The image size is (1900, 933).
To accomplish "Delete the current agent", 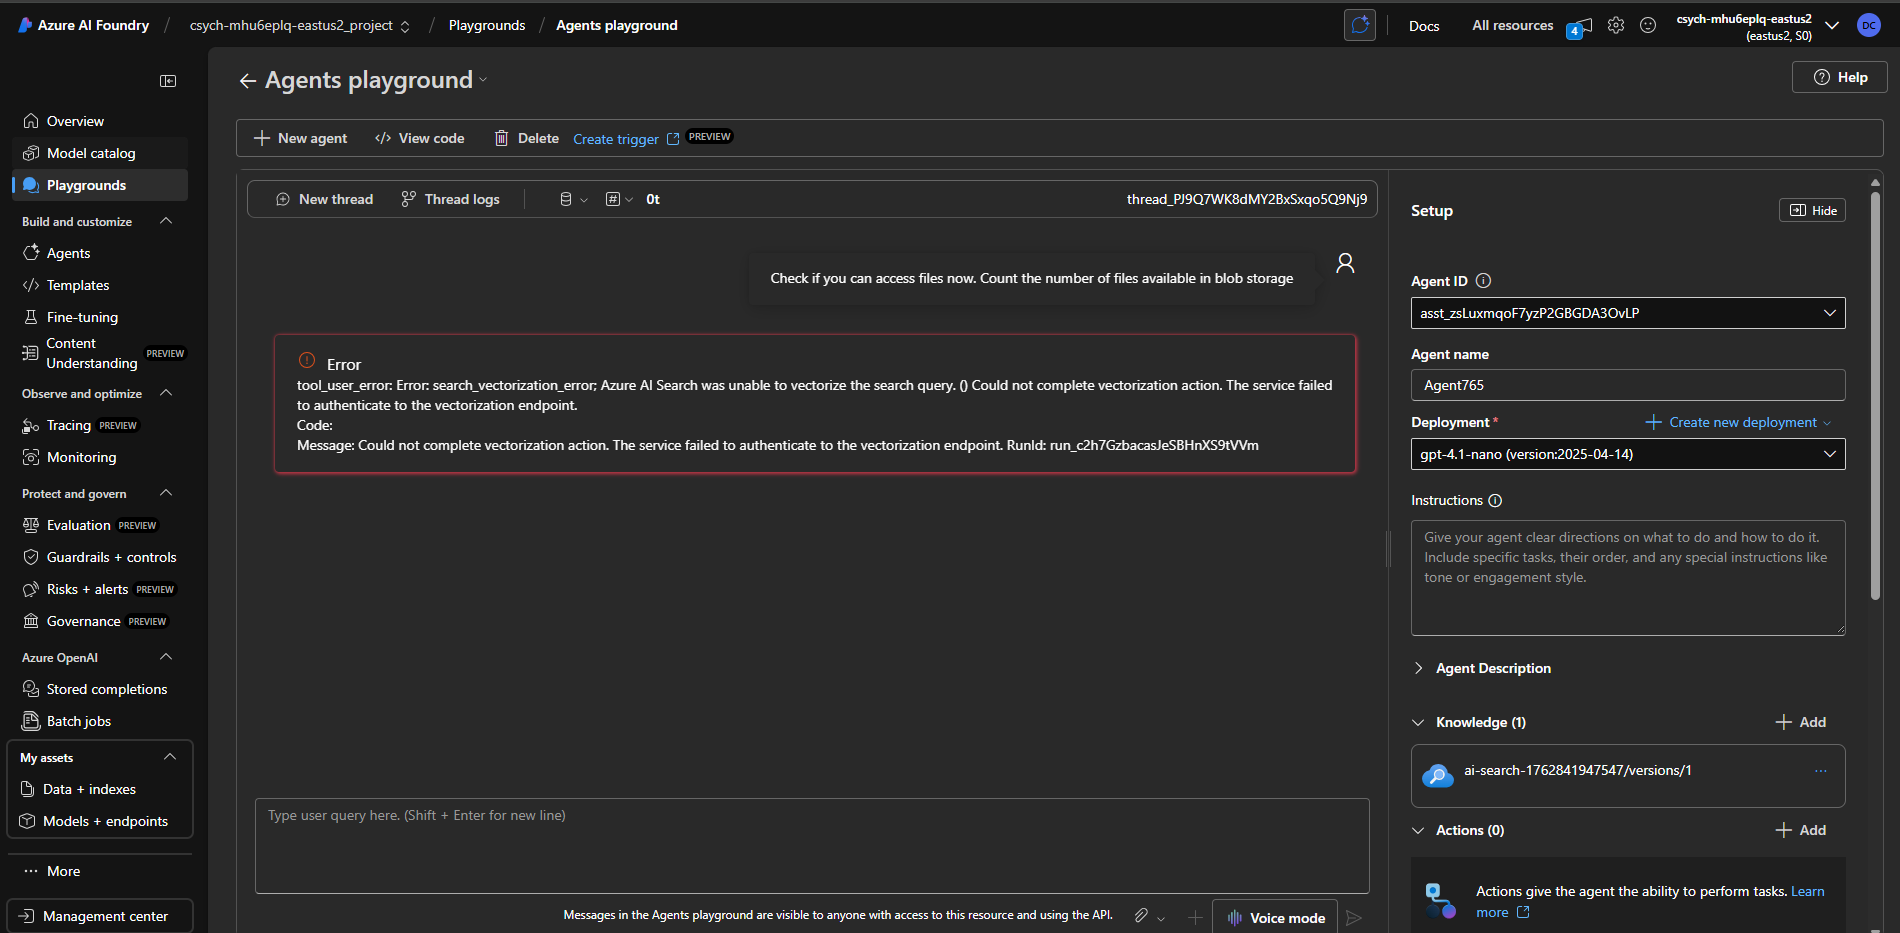I will coord(527,138).
